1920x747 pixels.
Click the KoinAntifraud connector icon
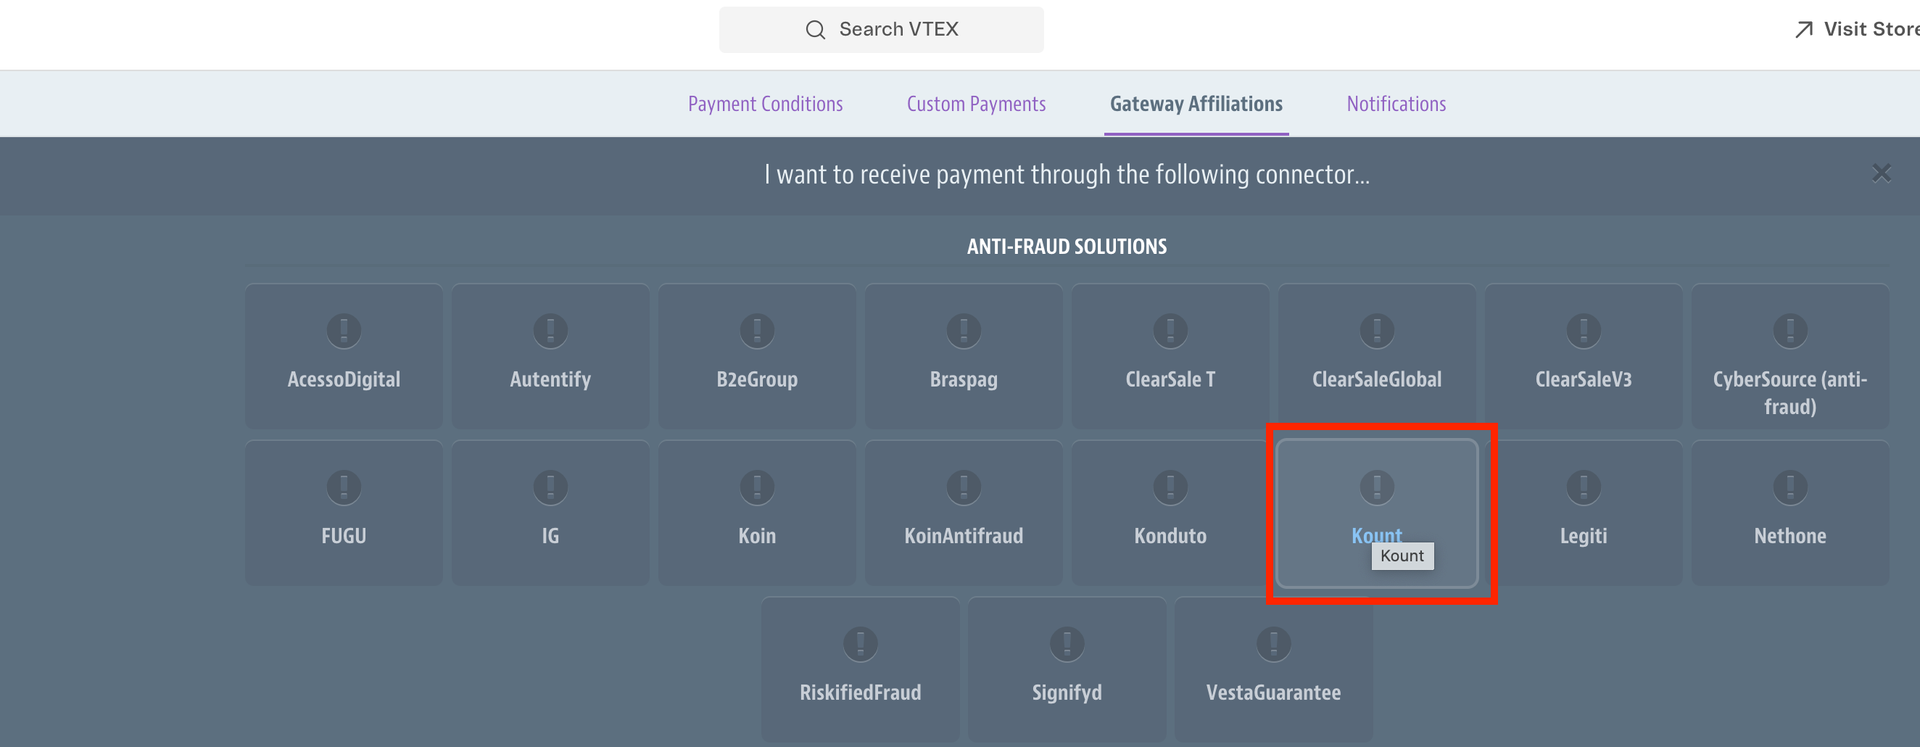coord(964,487)
